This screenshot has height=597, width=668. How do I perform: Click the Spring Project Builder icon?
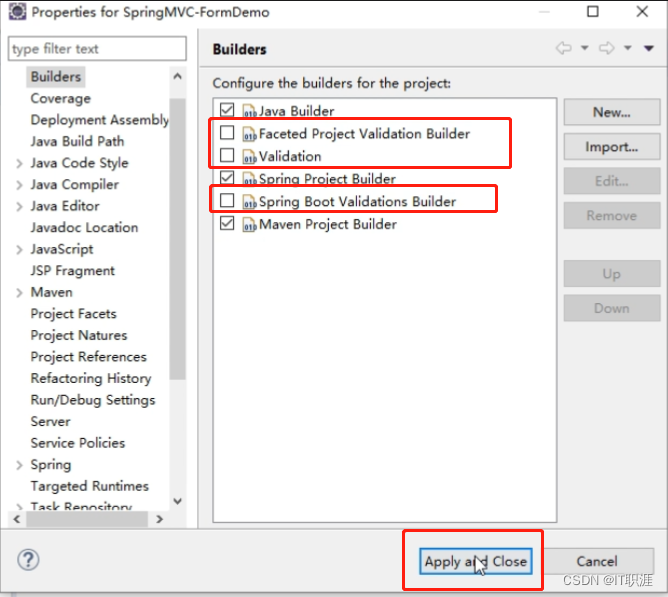(249, 179)
